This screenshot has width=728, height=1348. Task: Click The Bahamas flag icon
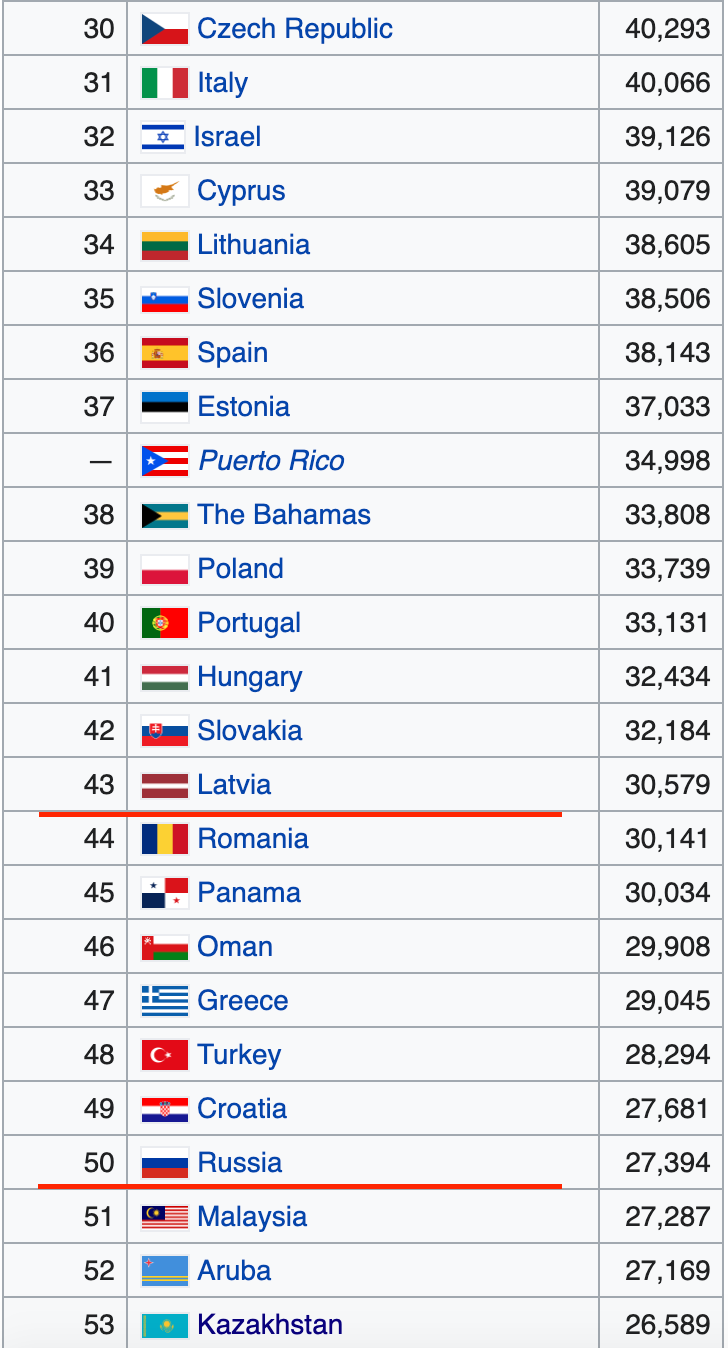(165, 515)
